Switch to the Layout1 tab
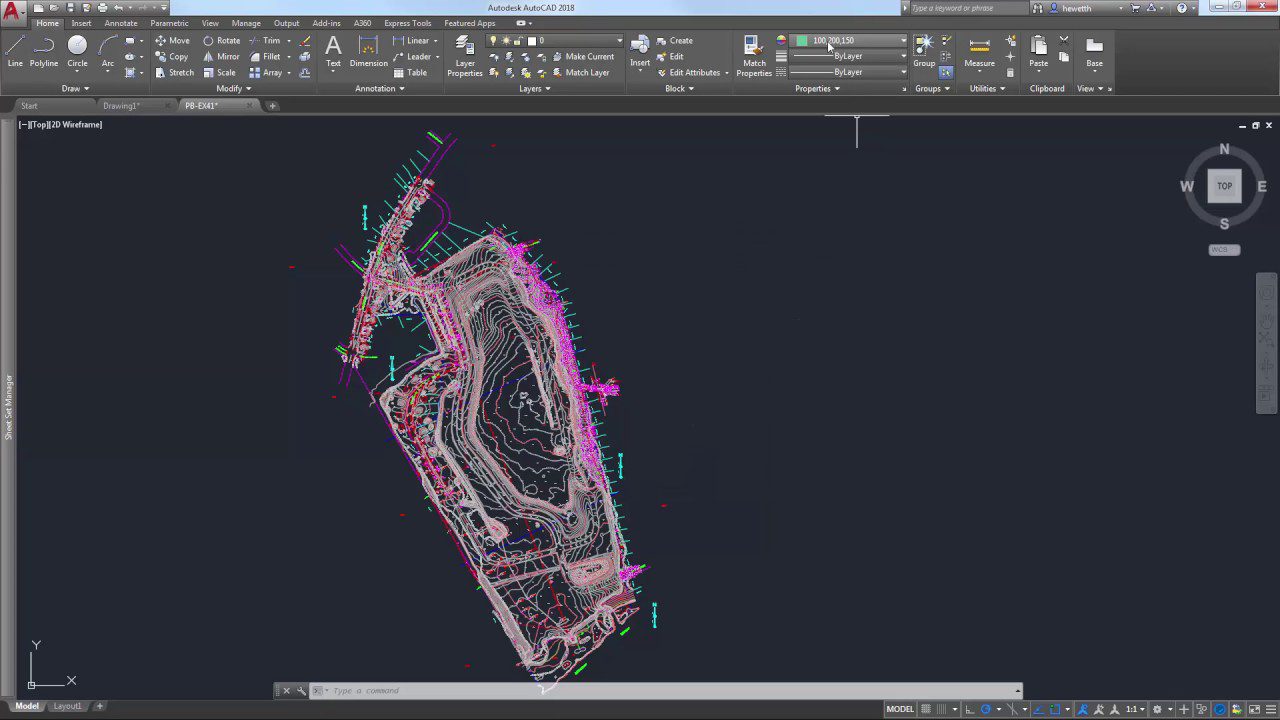The image size is (1280, 720). (x=67, y=706)
